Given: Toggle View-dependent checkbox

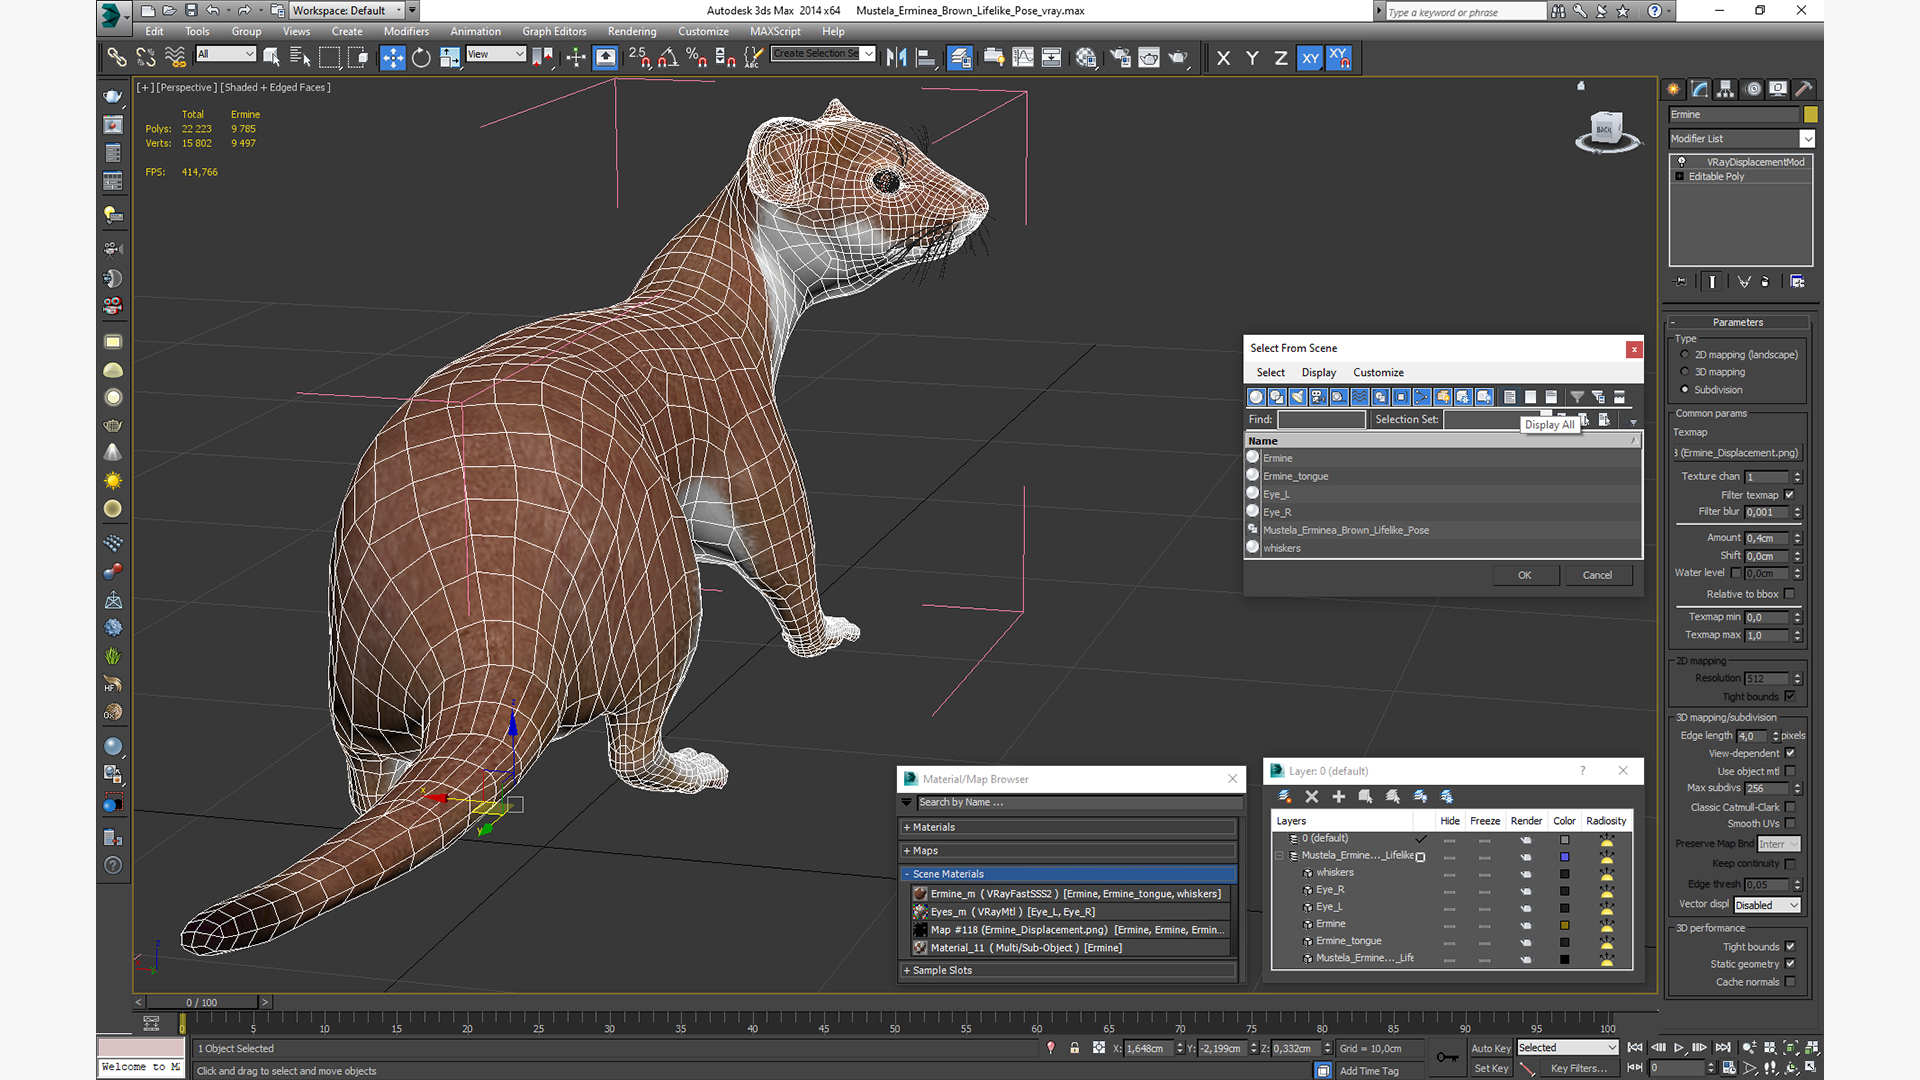Looking at the screenshot, I should click(x=1789, y=754).
